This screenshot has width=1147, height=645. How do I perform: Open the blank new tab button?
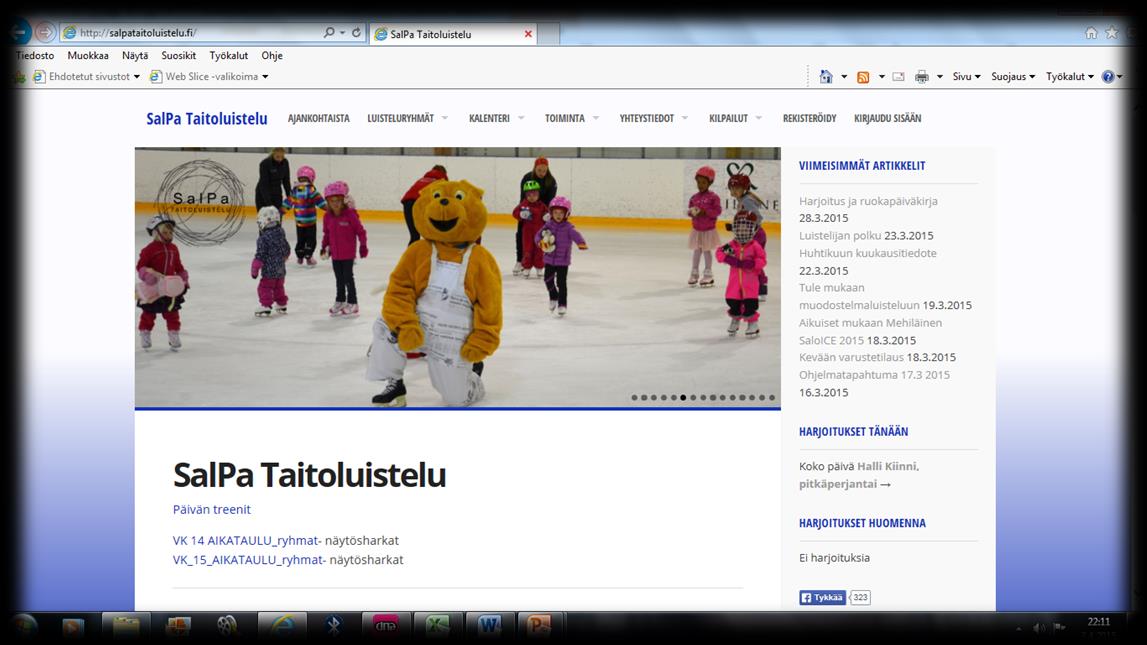(549, 34)
